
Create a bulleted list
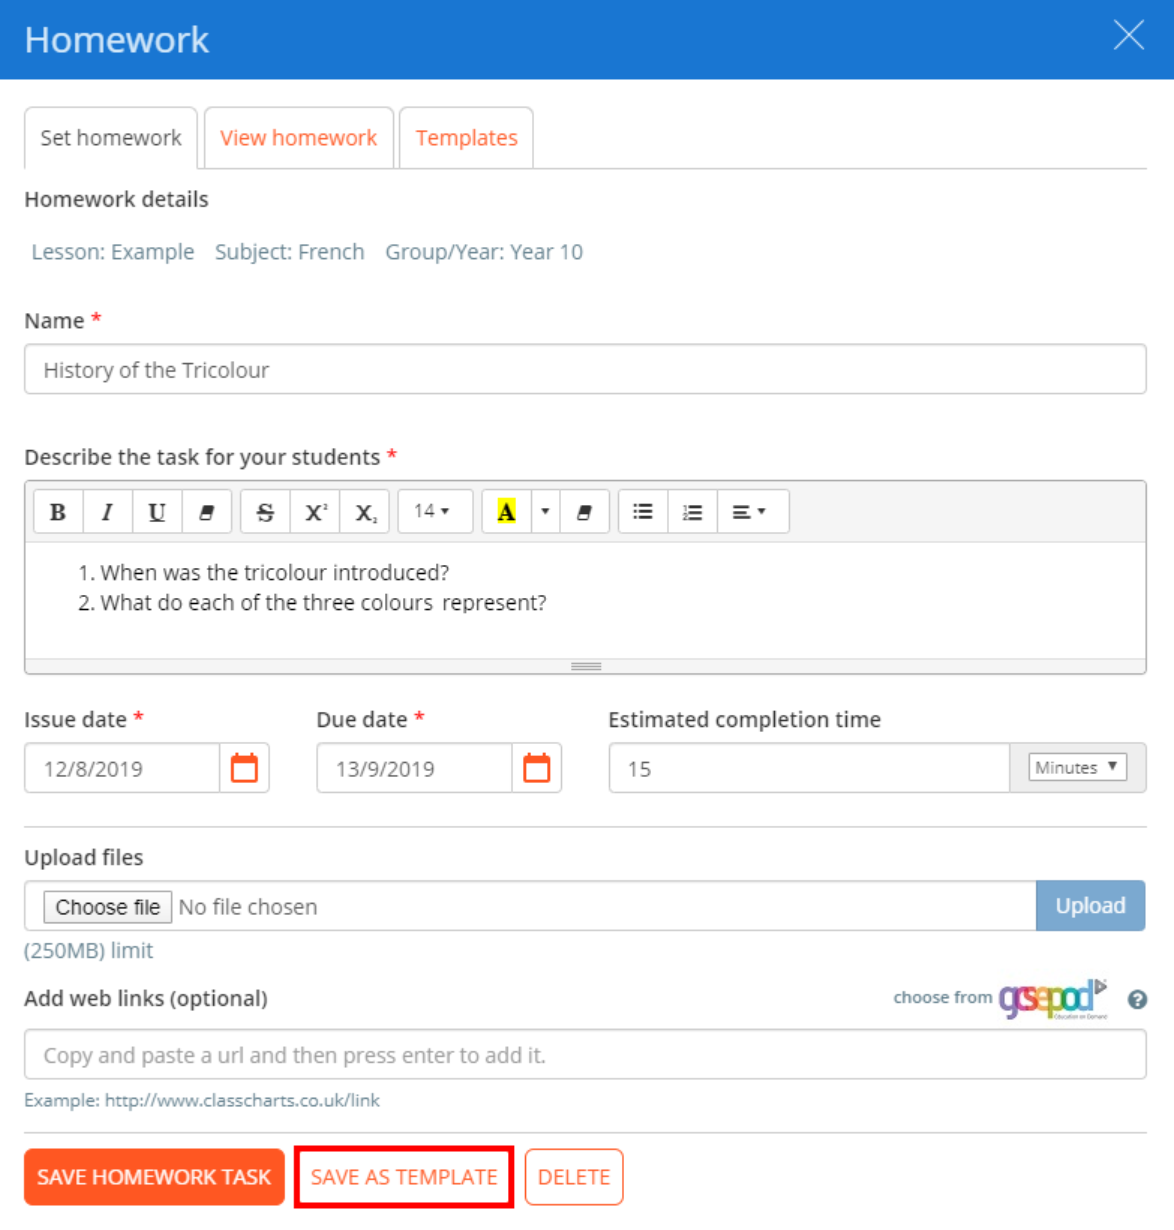(x=642, y=511)
